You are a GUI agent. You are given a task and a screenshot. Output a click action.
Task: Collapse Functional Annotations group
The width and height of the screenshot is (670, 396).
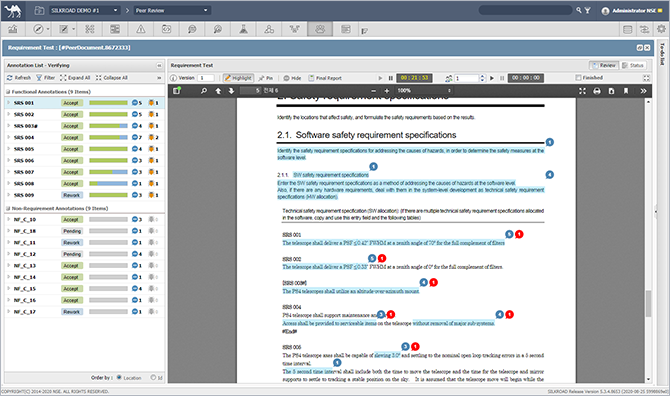click(x=8, y=92)
